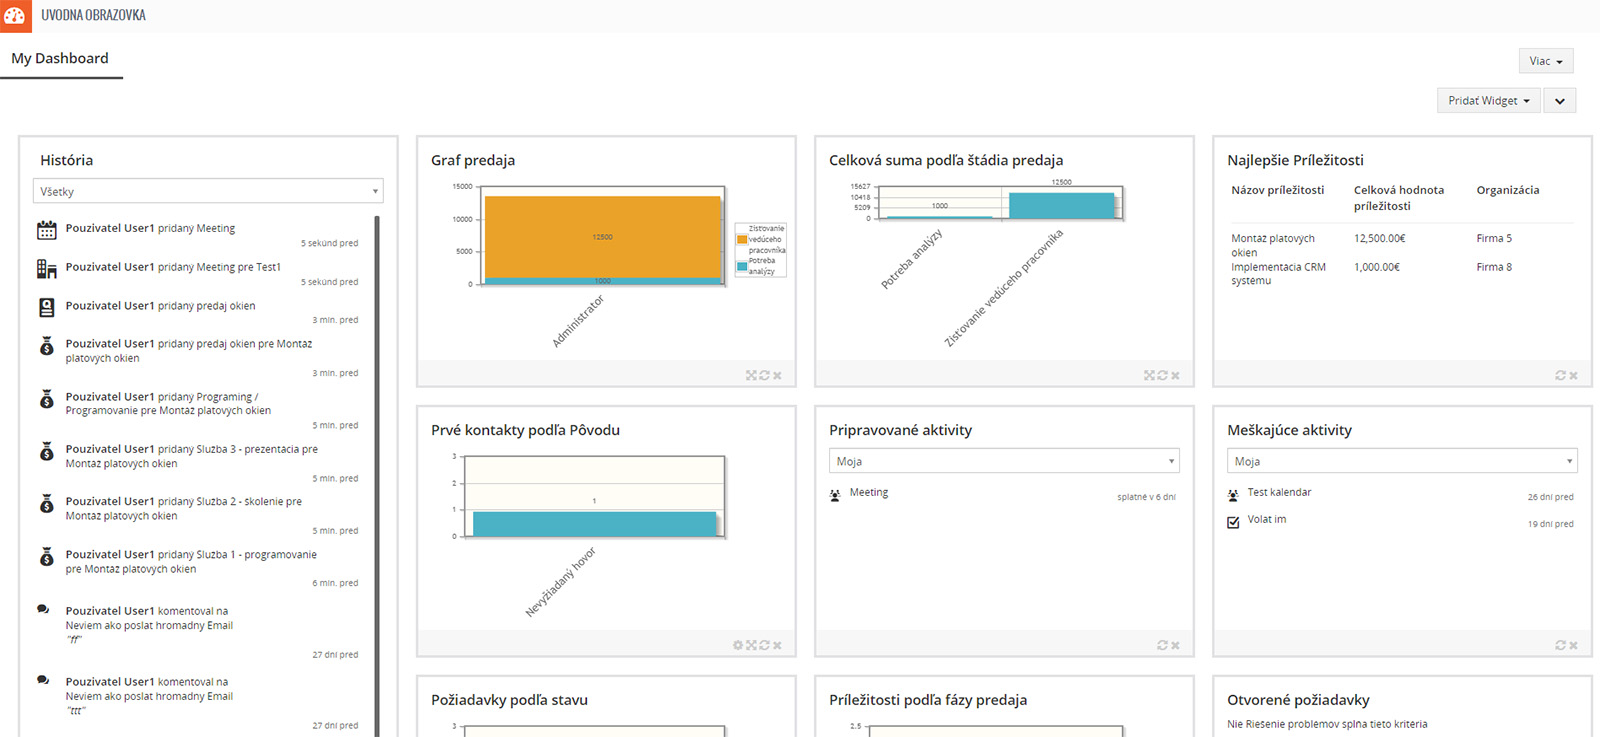Click calendar icon beside 'pridany Meeting' entry
Viewport: 1600px width, 737px height.
coord(47,230)
